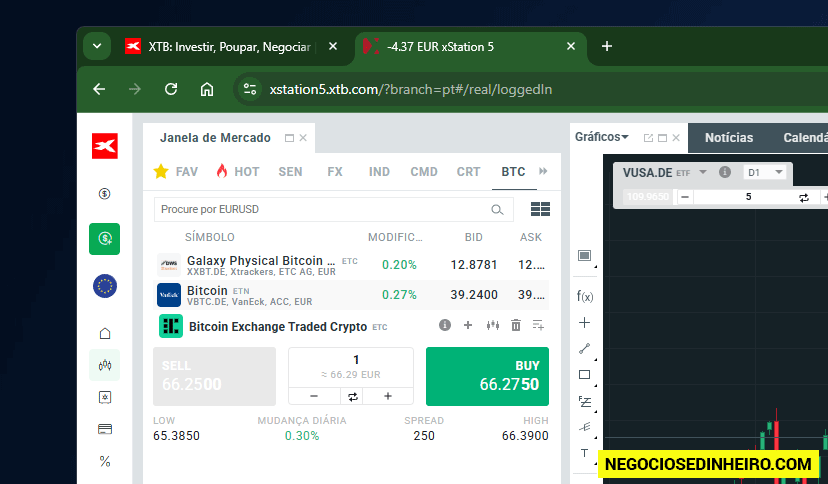Sort by BID column header
This screenshot has height=484, width=828.
click(473, 238)
